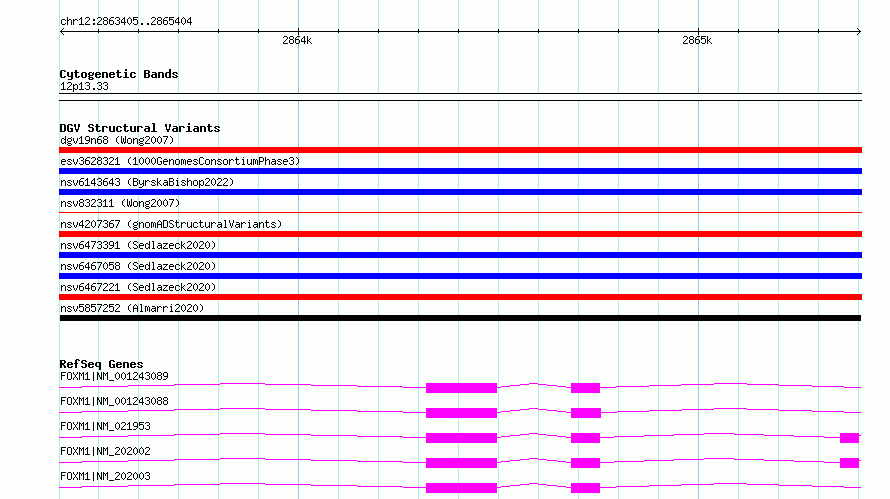Click the small exon of FOXM1|NM_001243089
The height and width of the screenshot is (499, 890).
pos(585,388)
